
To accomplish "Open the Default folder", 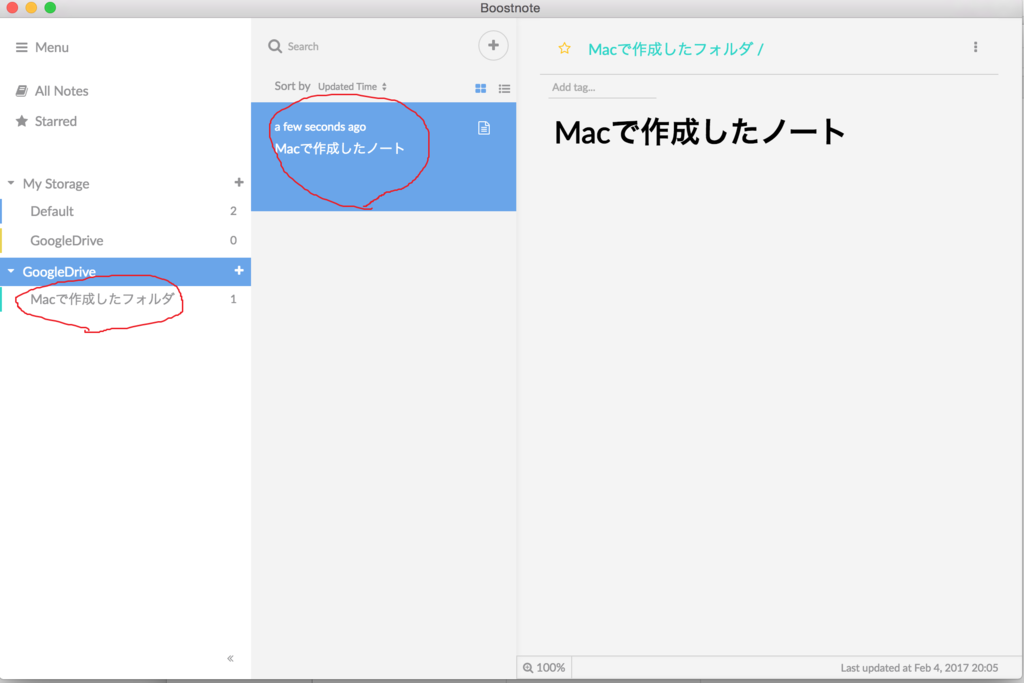I will (125, 211).
